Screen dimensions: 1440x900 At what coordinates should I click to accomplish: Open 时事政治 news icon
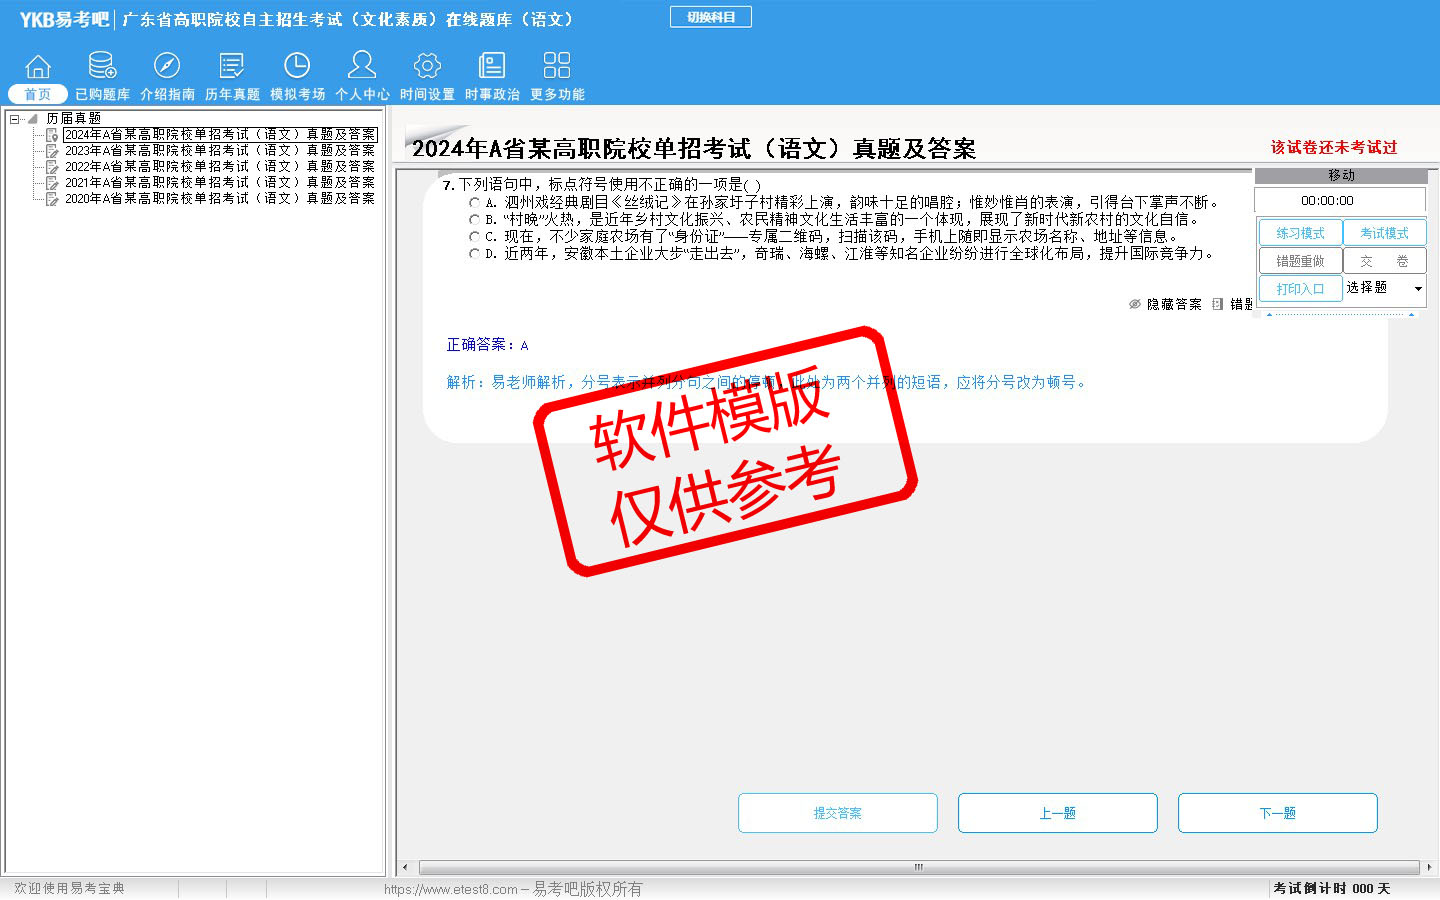492,67
